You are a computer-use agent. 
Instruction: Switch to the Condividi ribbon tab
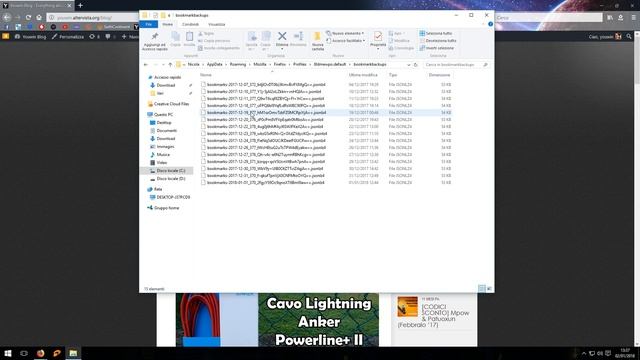click(x=190, y=24)
